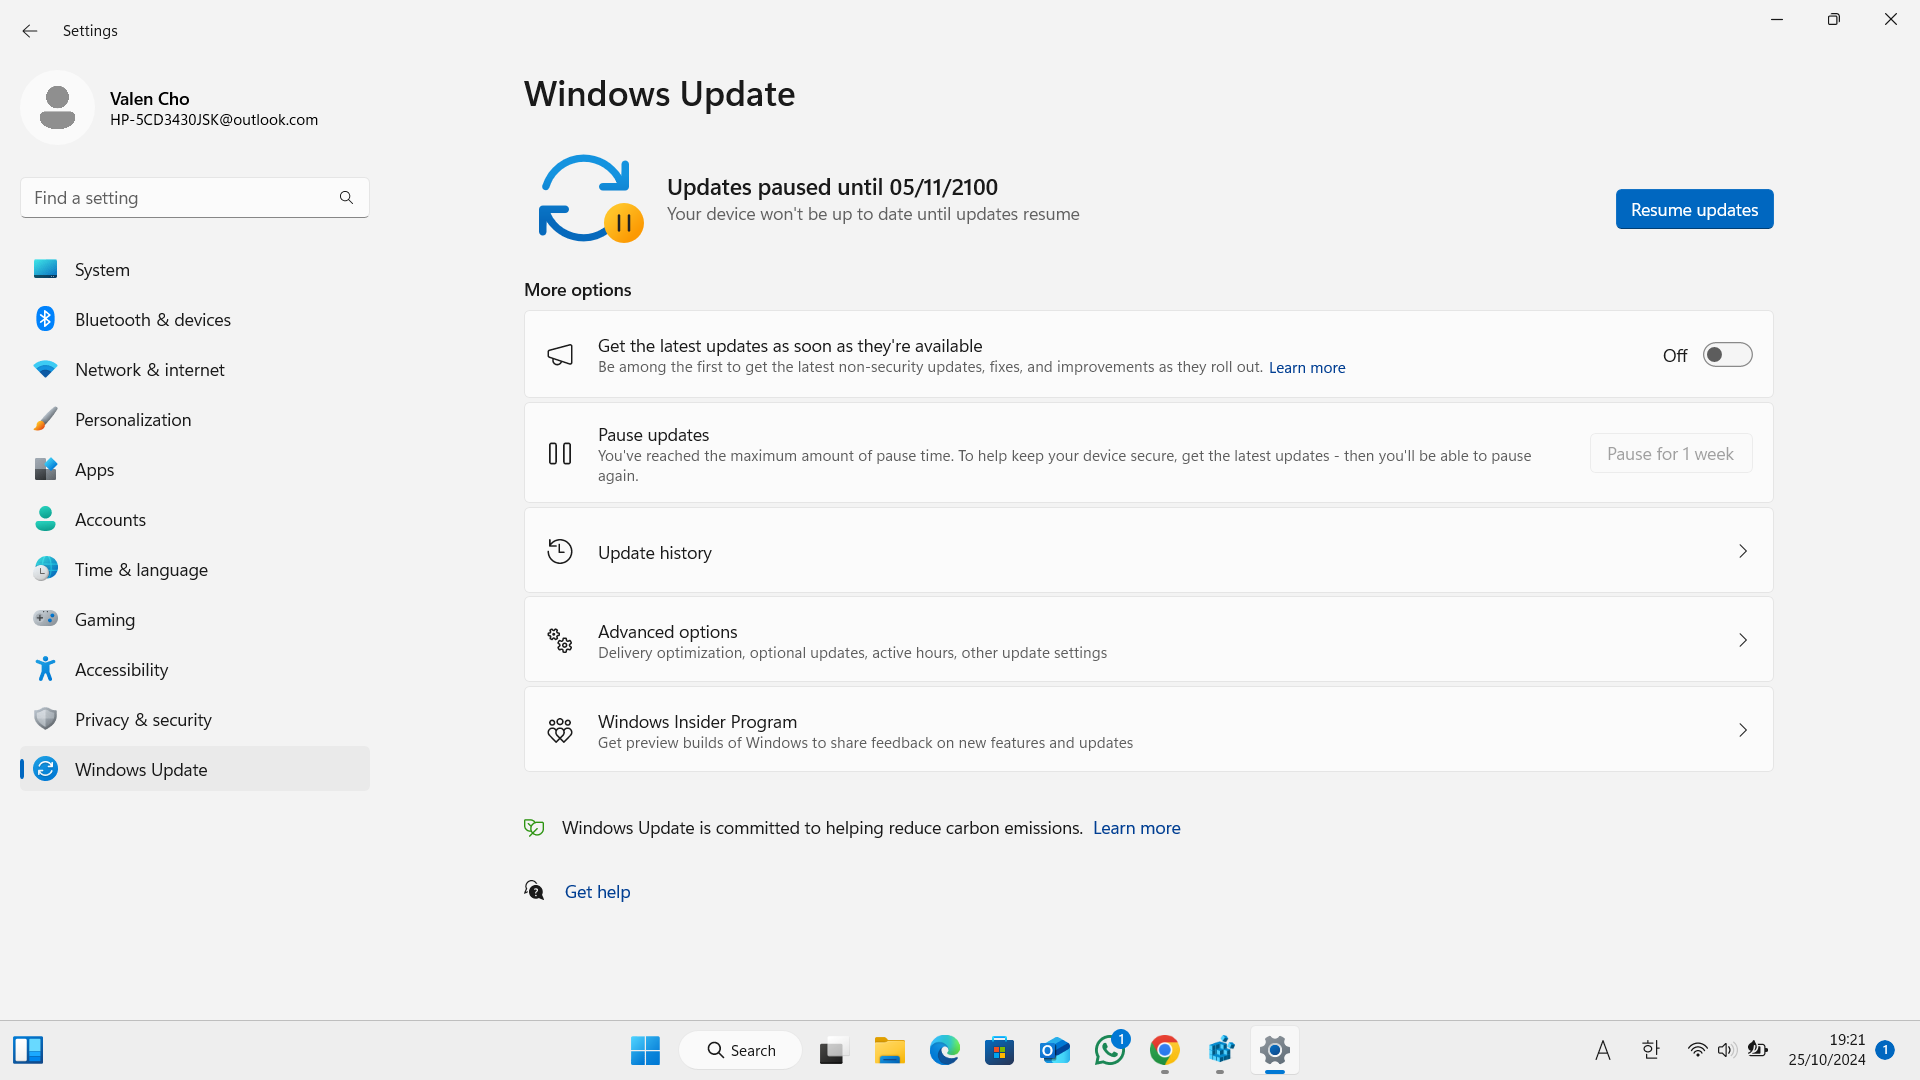This screenshot has height=1080, width=1920.
Task: Click the megaphone icon for latest updates
Action: pyautogui.click(x=560, y=355)
